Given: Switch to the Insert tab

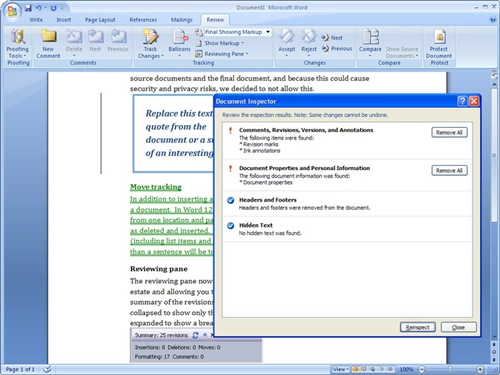Looking at the screenshot, I should [64, 20].
